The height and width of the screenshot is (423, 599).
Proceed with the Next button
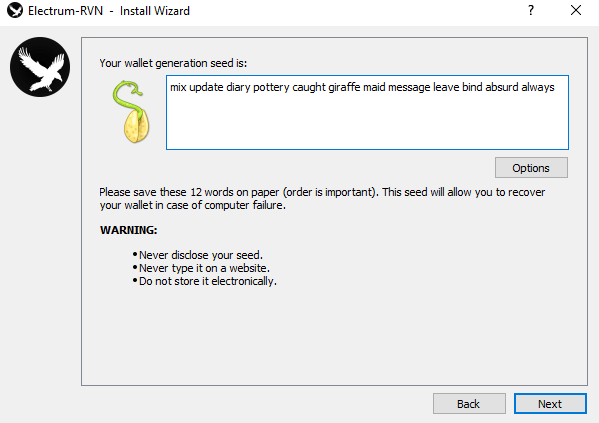550,404
